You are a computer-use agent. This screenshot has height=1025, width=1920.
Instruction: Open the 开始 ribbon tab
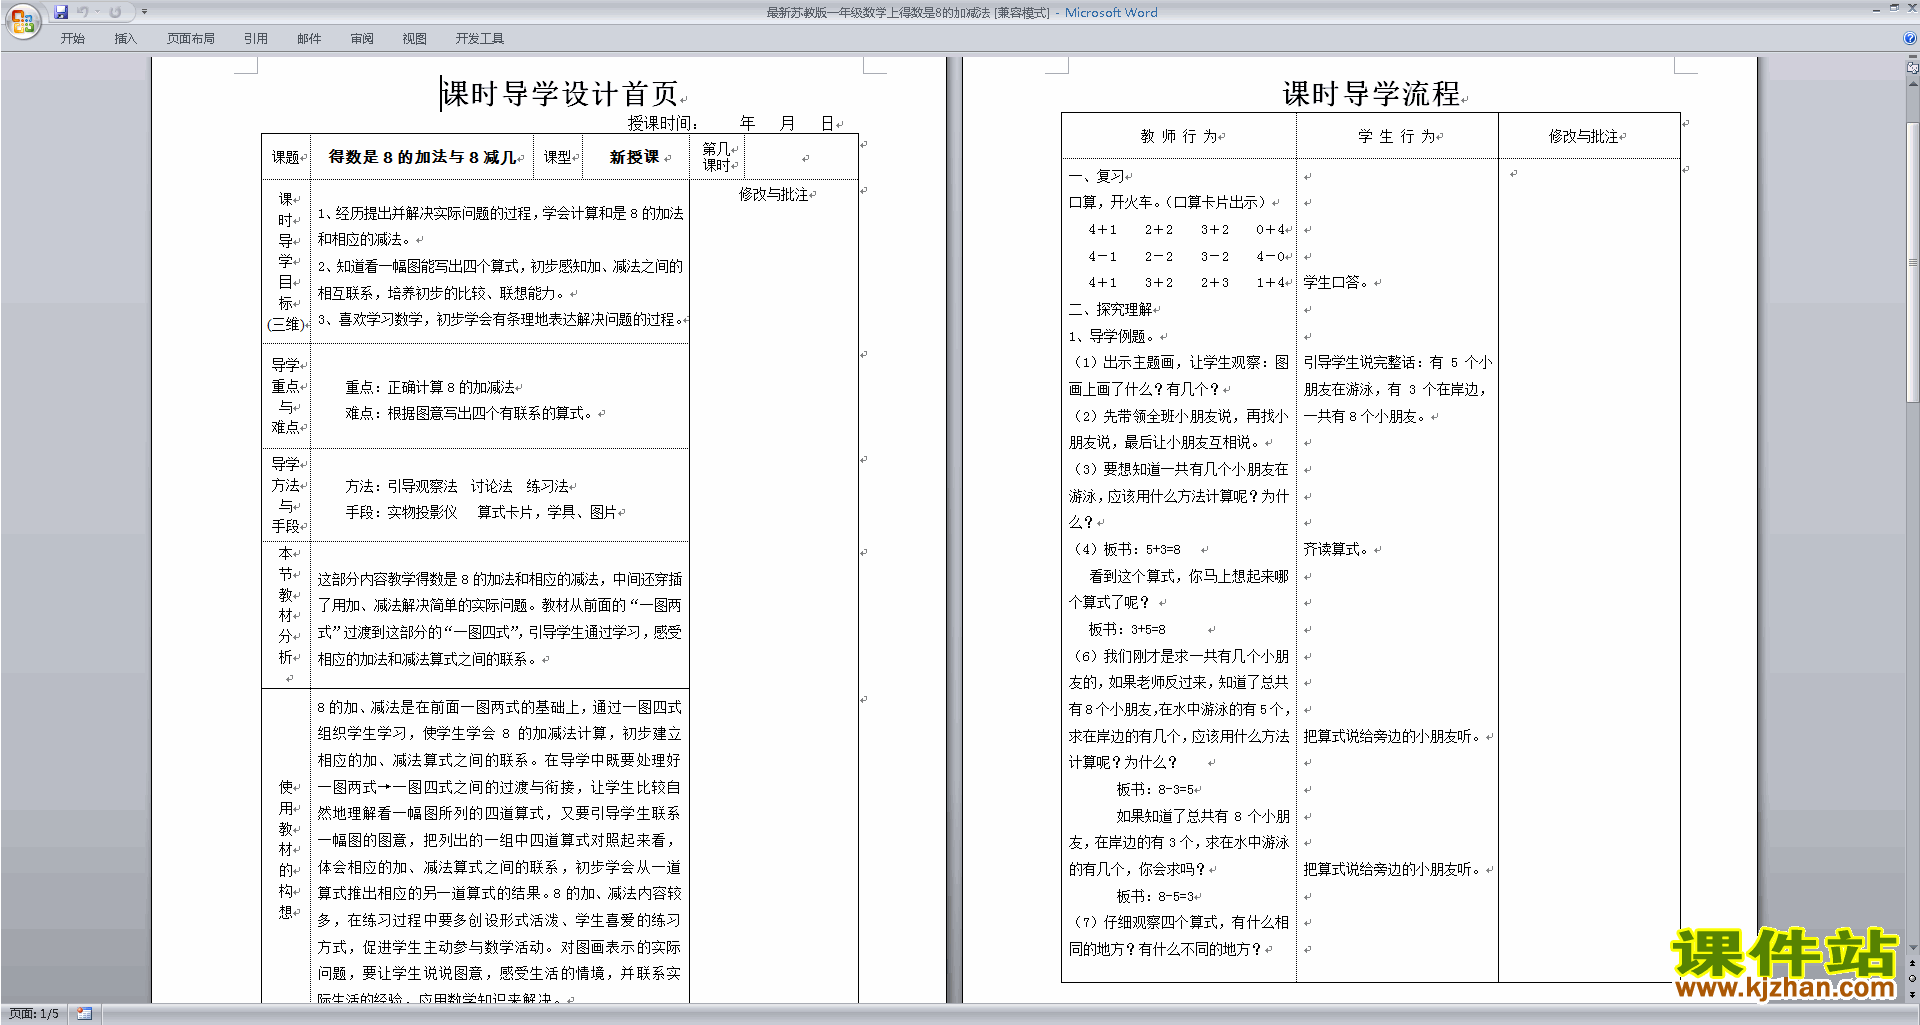[x=72, y=39]
